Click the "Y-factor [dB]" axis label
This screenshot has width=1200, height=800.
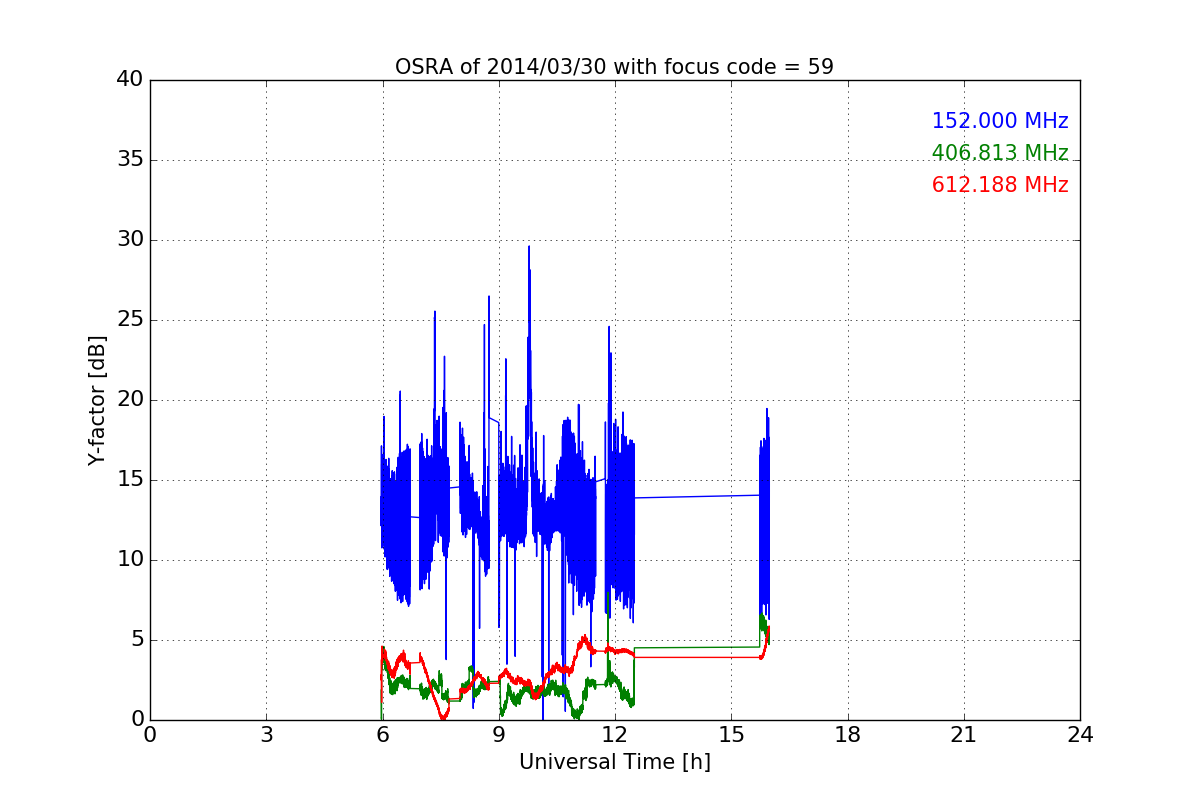97,400
